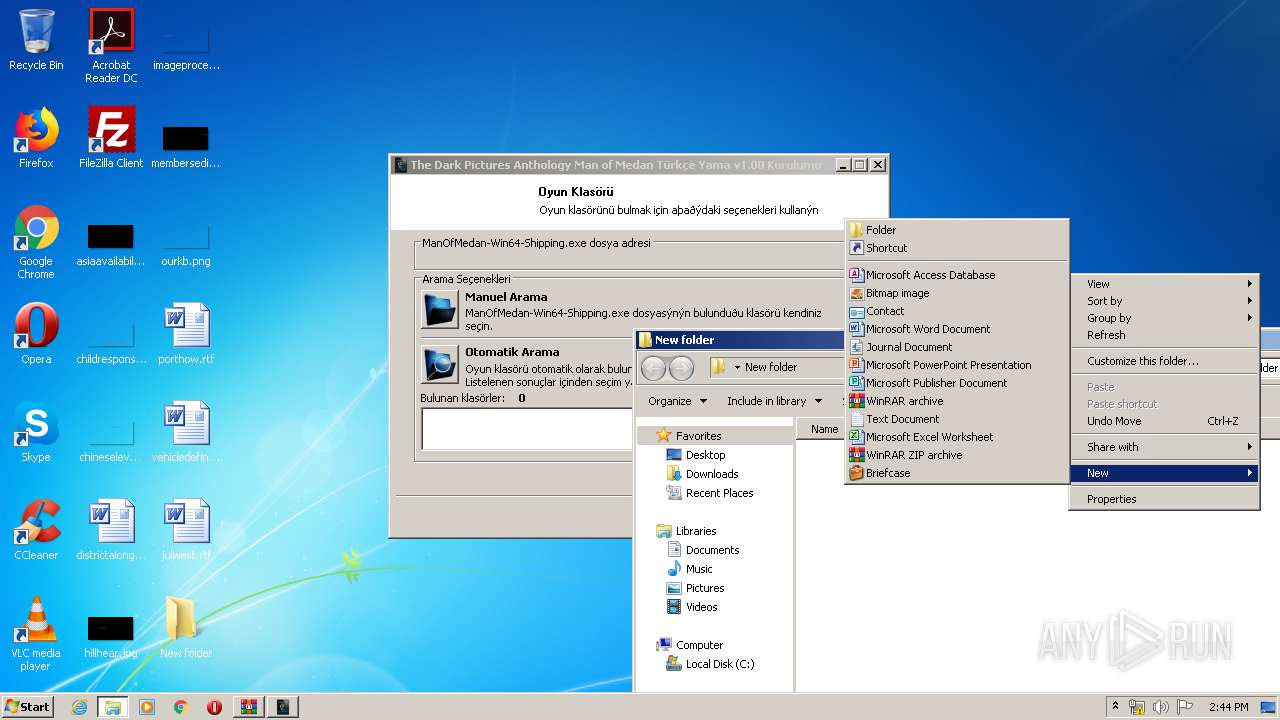This screenshot has height=720, width=1280.
Task: Open Recent Places in navigation pane
Action: click(719, 493)
